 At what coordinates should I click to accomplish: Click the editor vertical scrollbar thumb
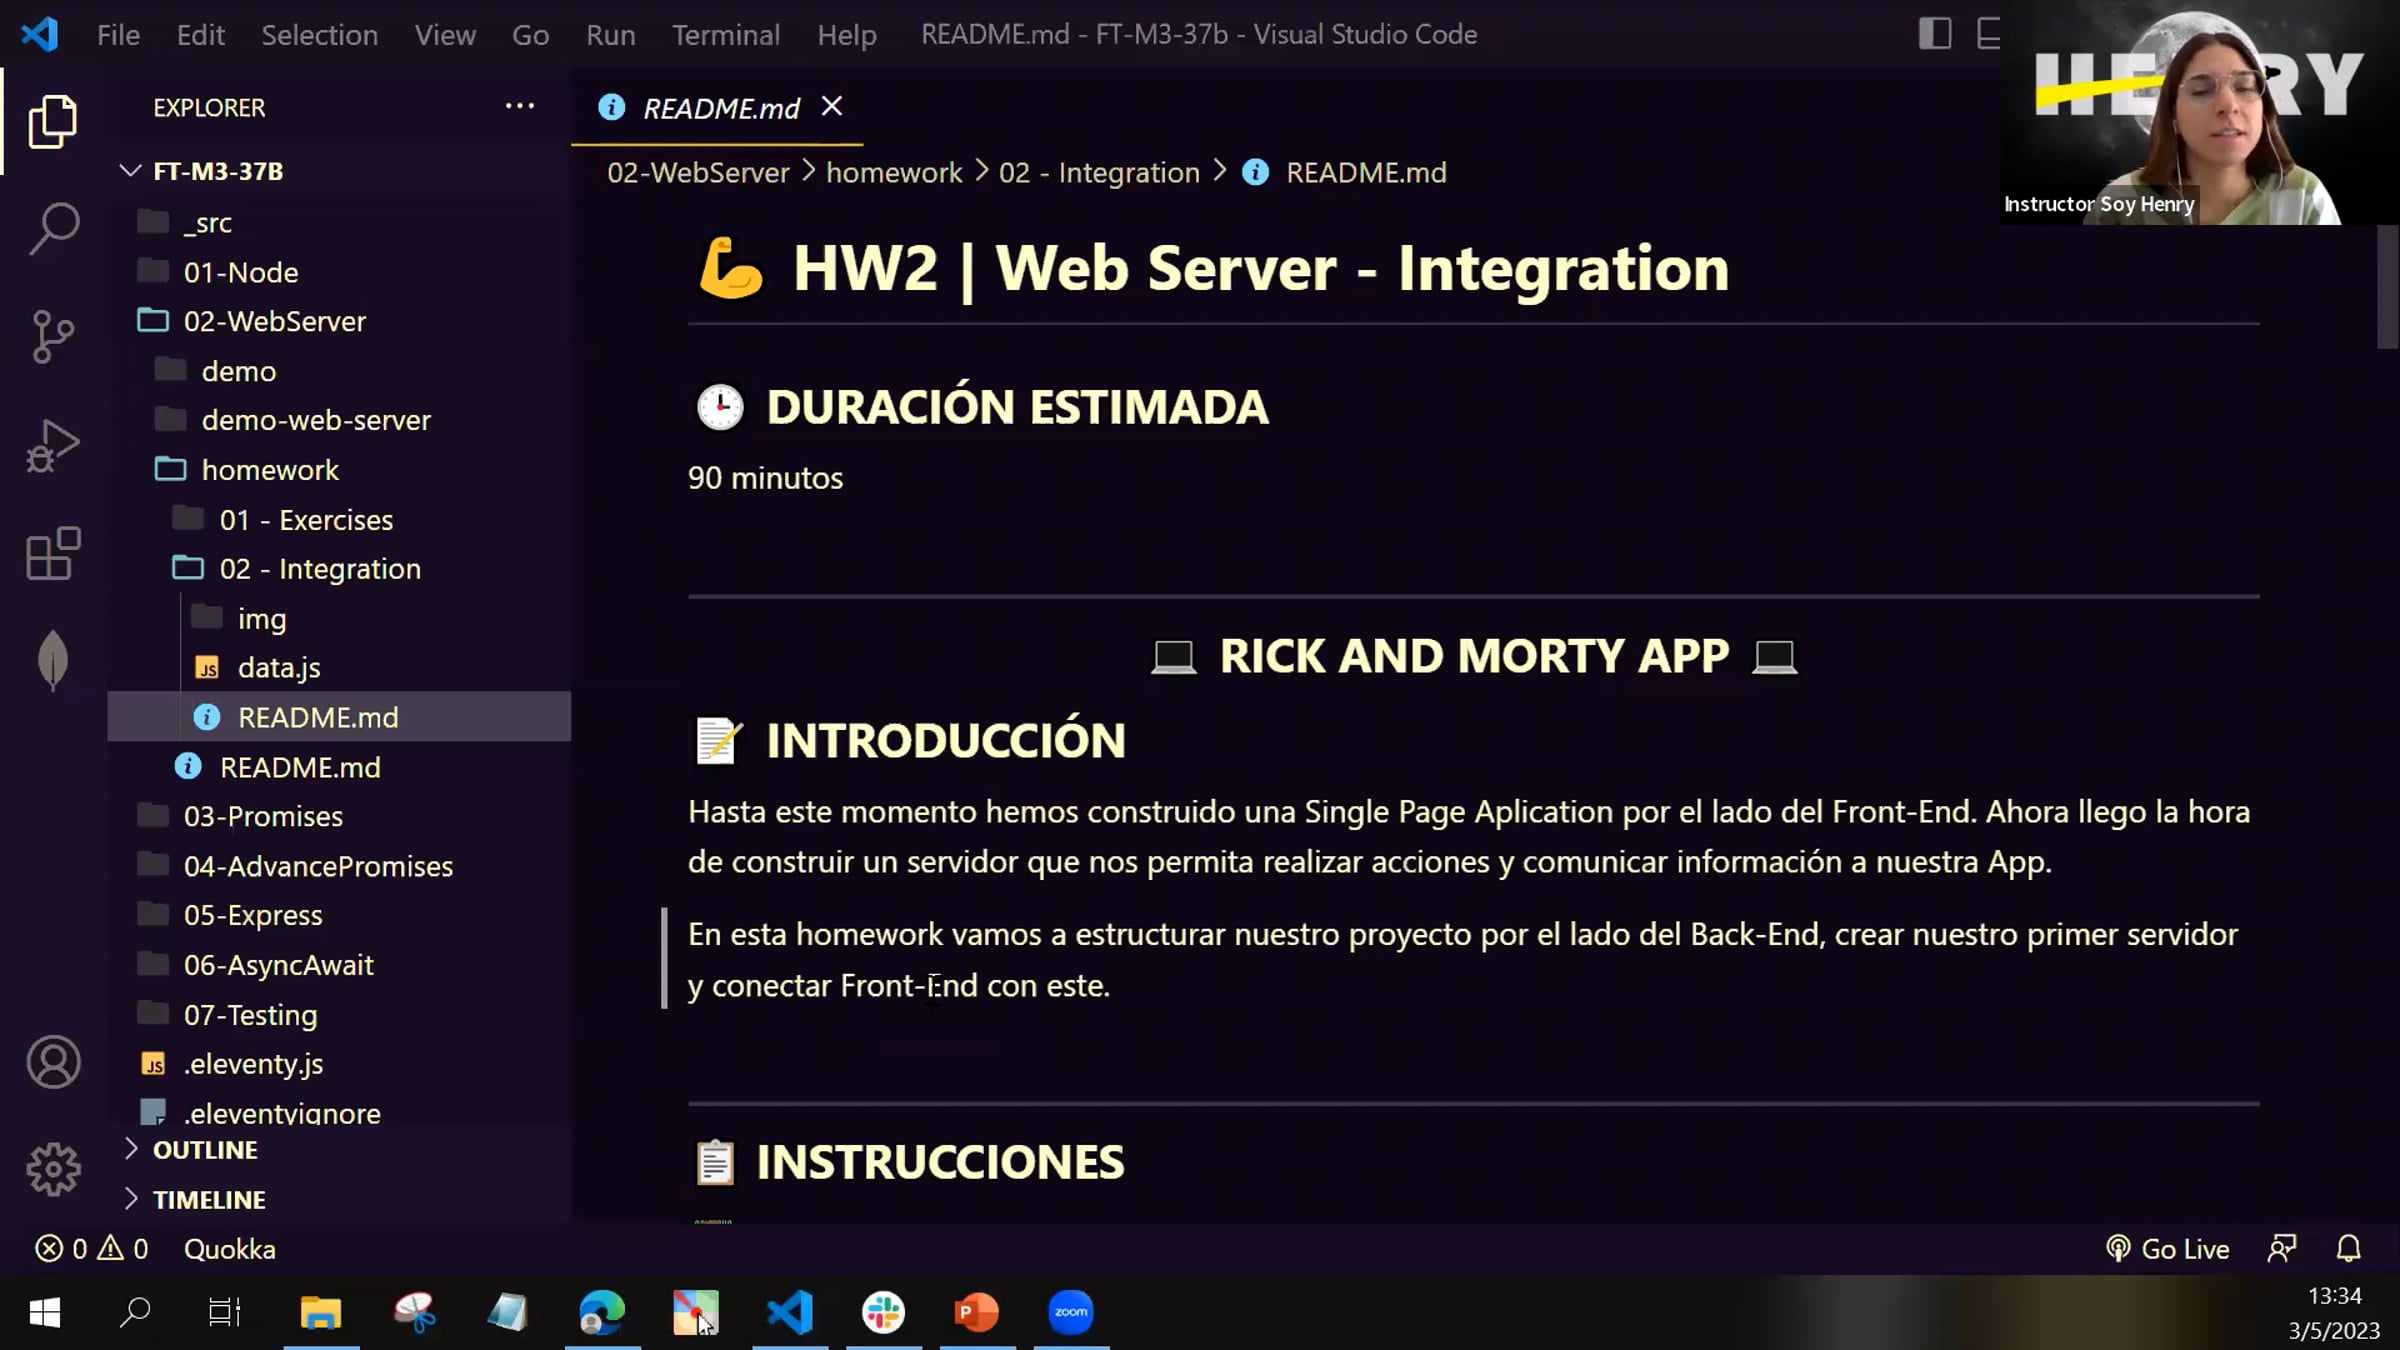(x=2387, y=288)
